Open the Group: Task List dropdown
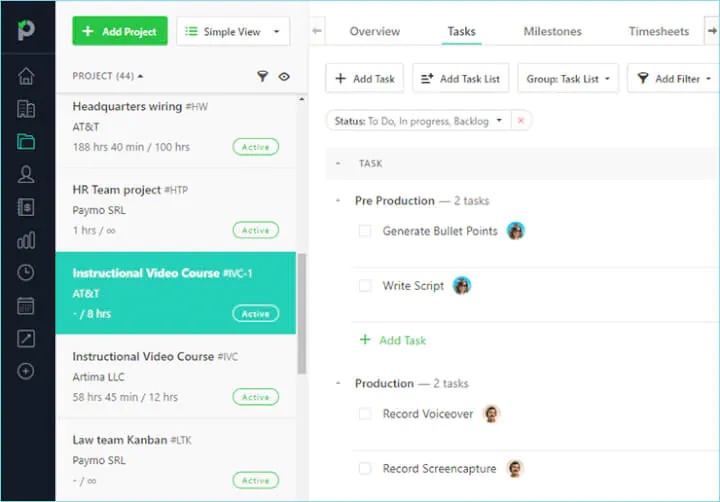Viewport: 720px width, 502px height. [x=568, y=79]
